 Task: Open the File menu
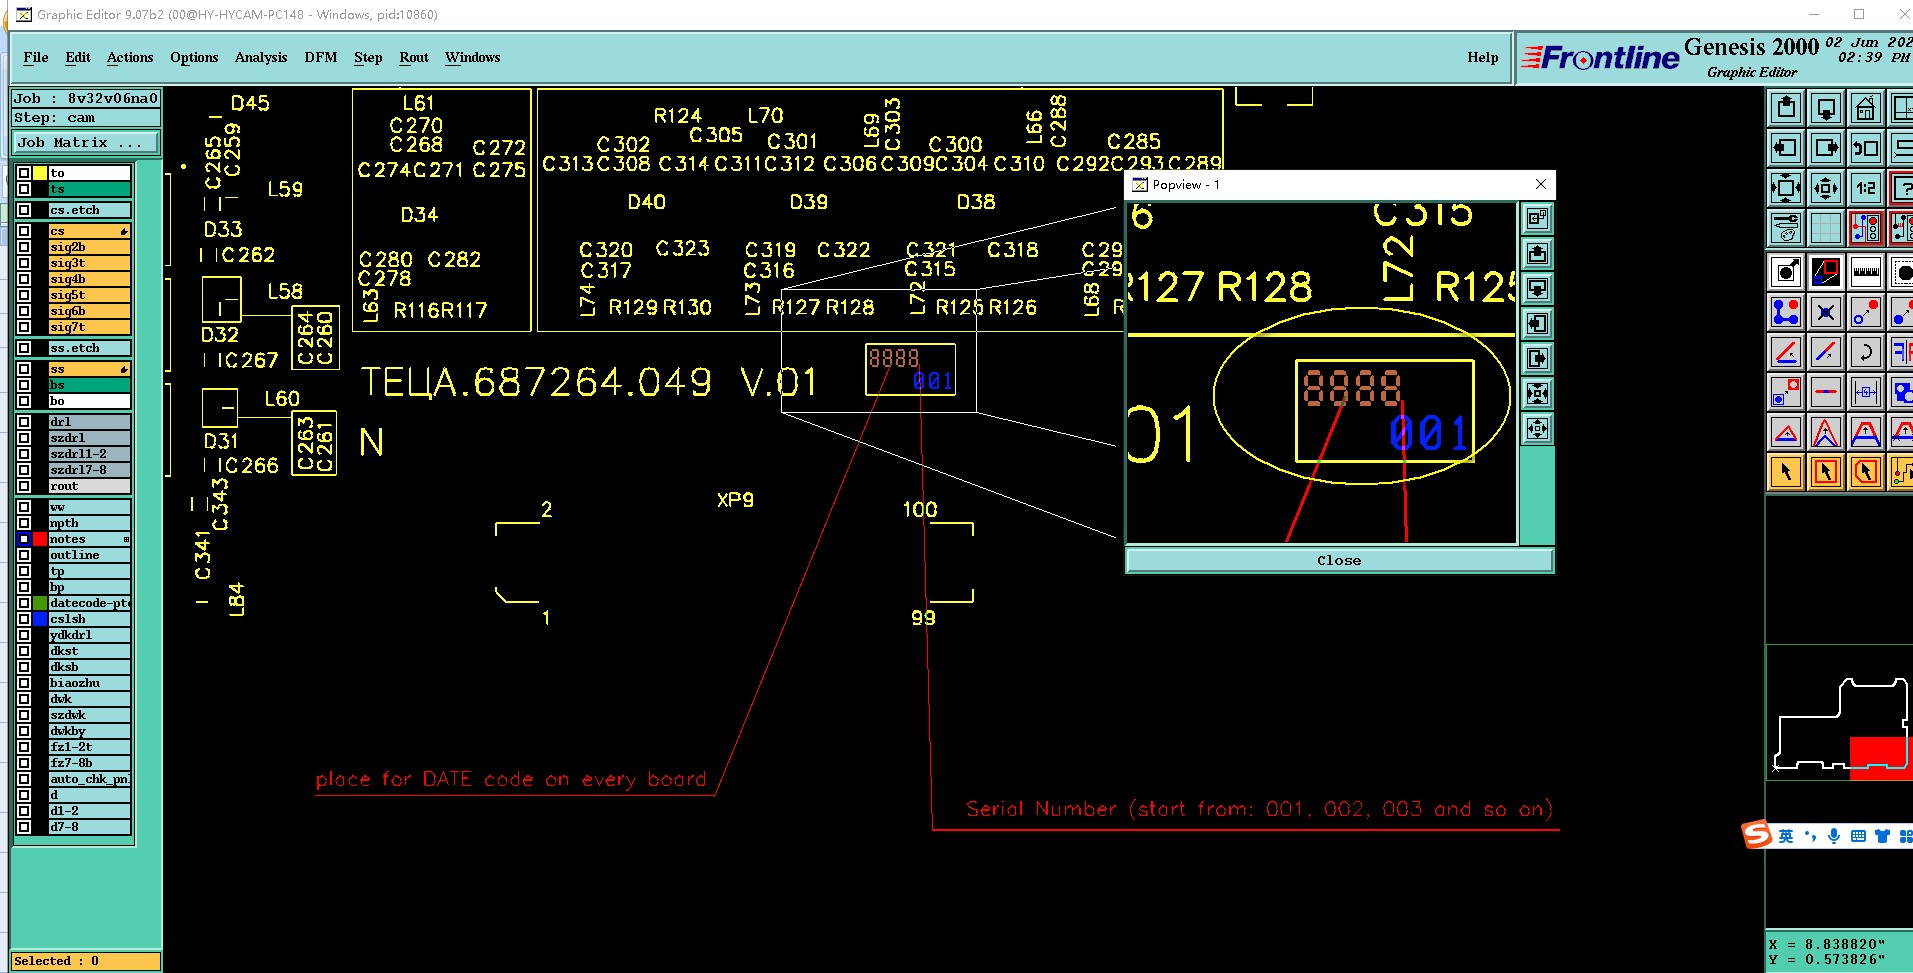tap(36, 57)
